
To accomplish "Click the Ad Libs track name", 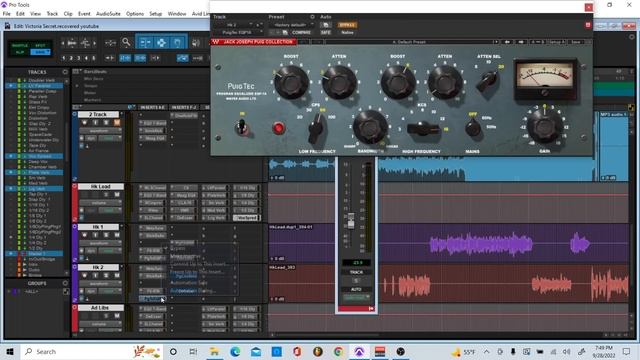I will (x=100, y=308).
